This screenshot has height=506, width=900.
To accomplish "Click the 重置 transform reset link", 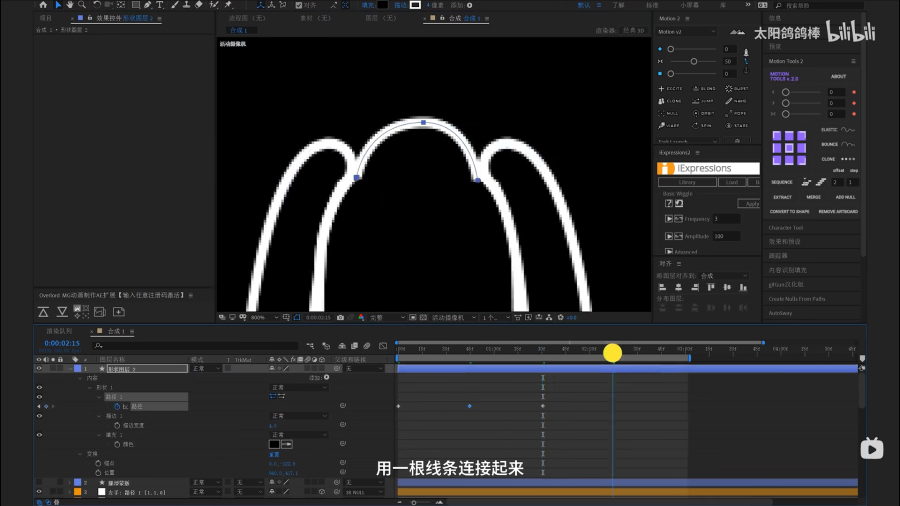I will [274, 454].
